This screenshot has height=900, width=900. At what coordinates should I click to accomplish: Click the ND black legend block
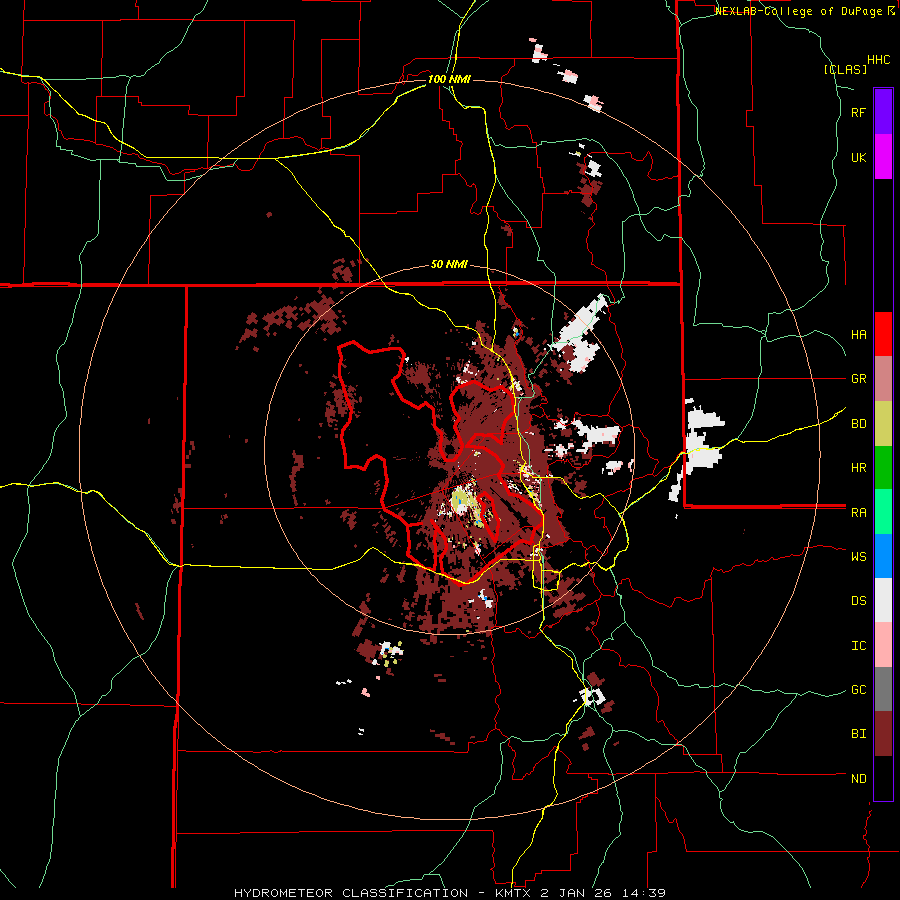(x=883, y=778)
